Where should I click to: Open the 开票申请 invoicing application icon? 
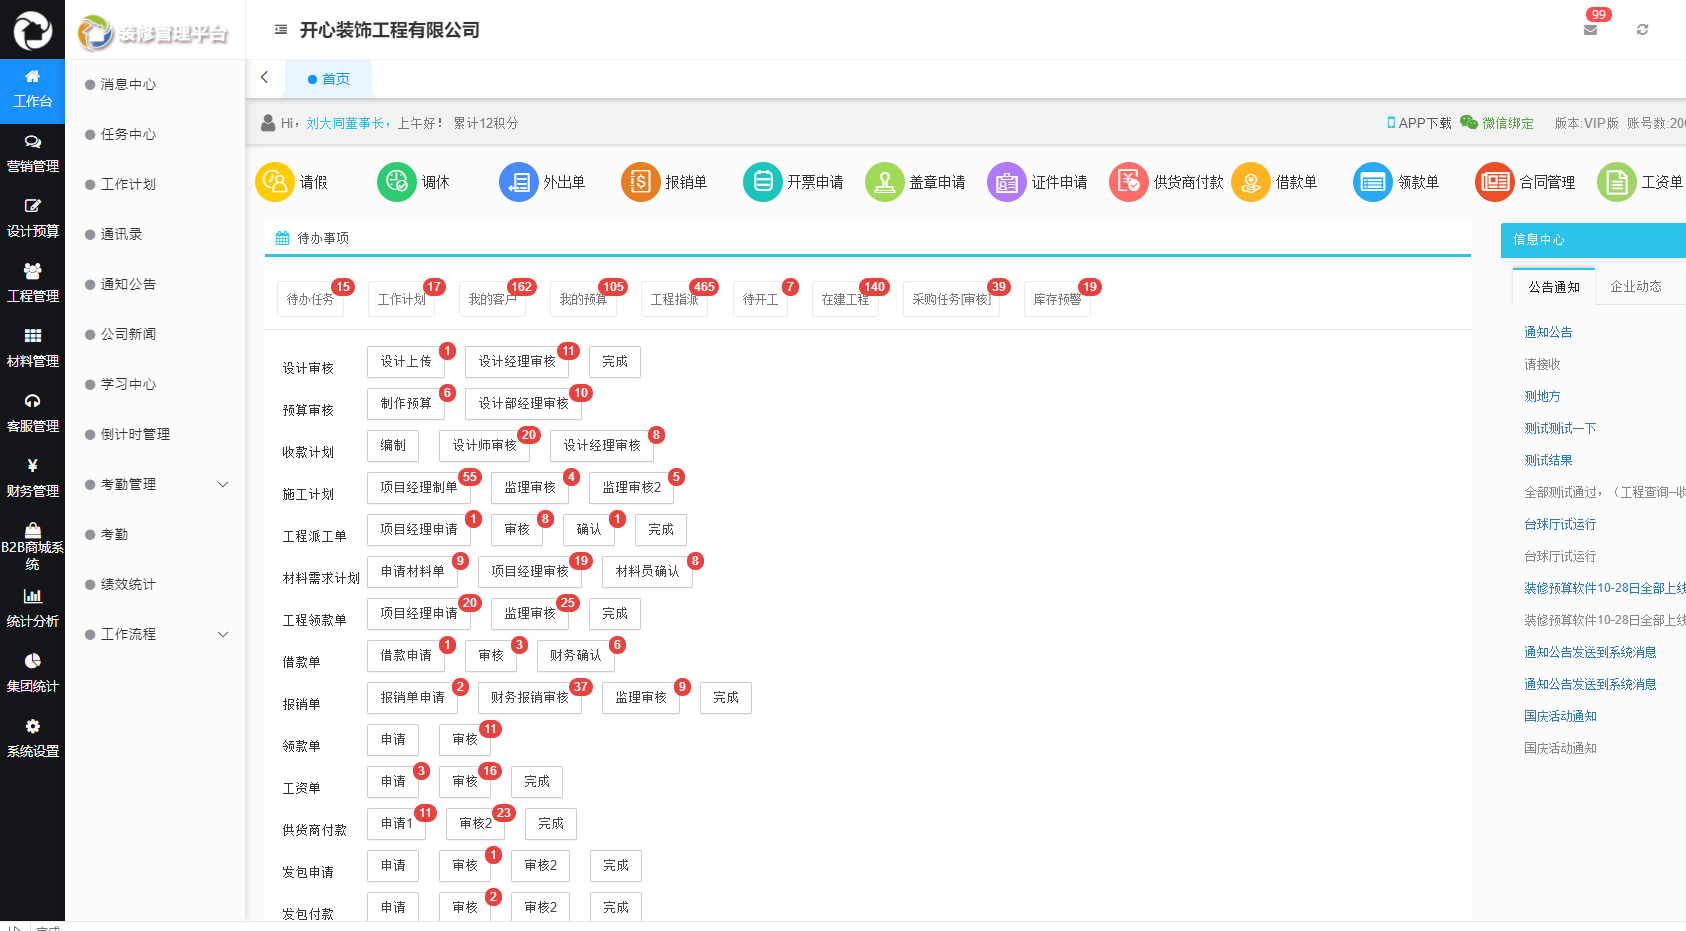click(x=762, y=182)
